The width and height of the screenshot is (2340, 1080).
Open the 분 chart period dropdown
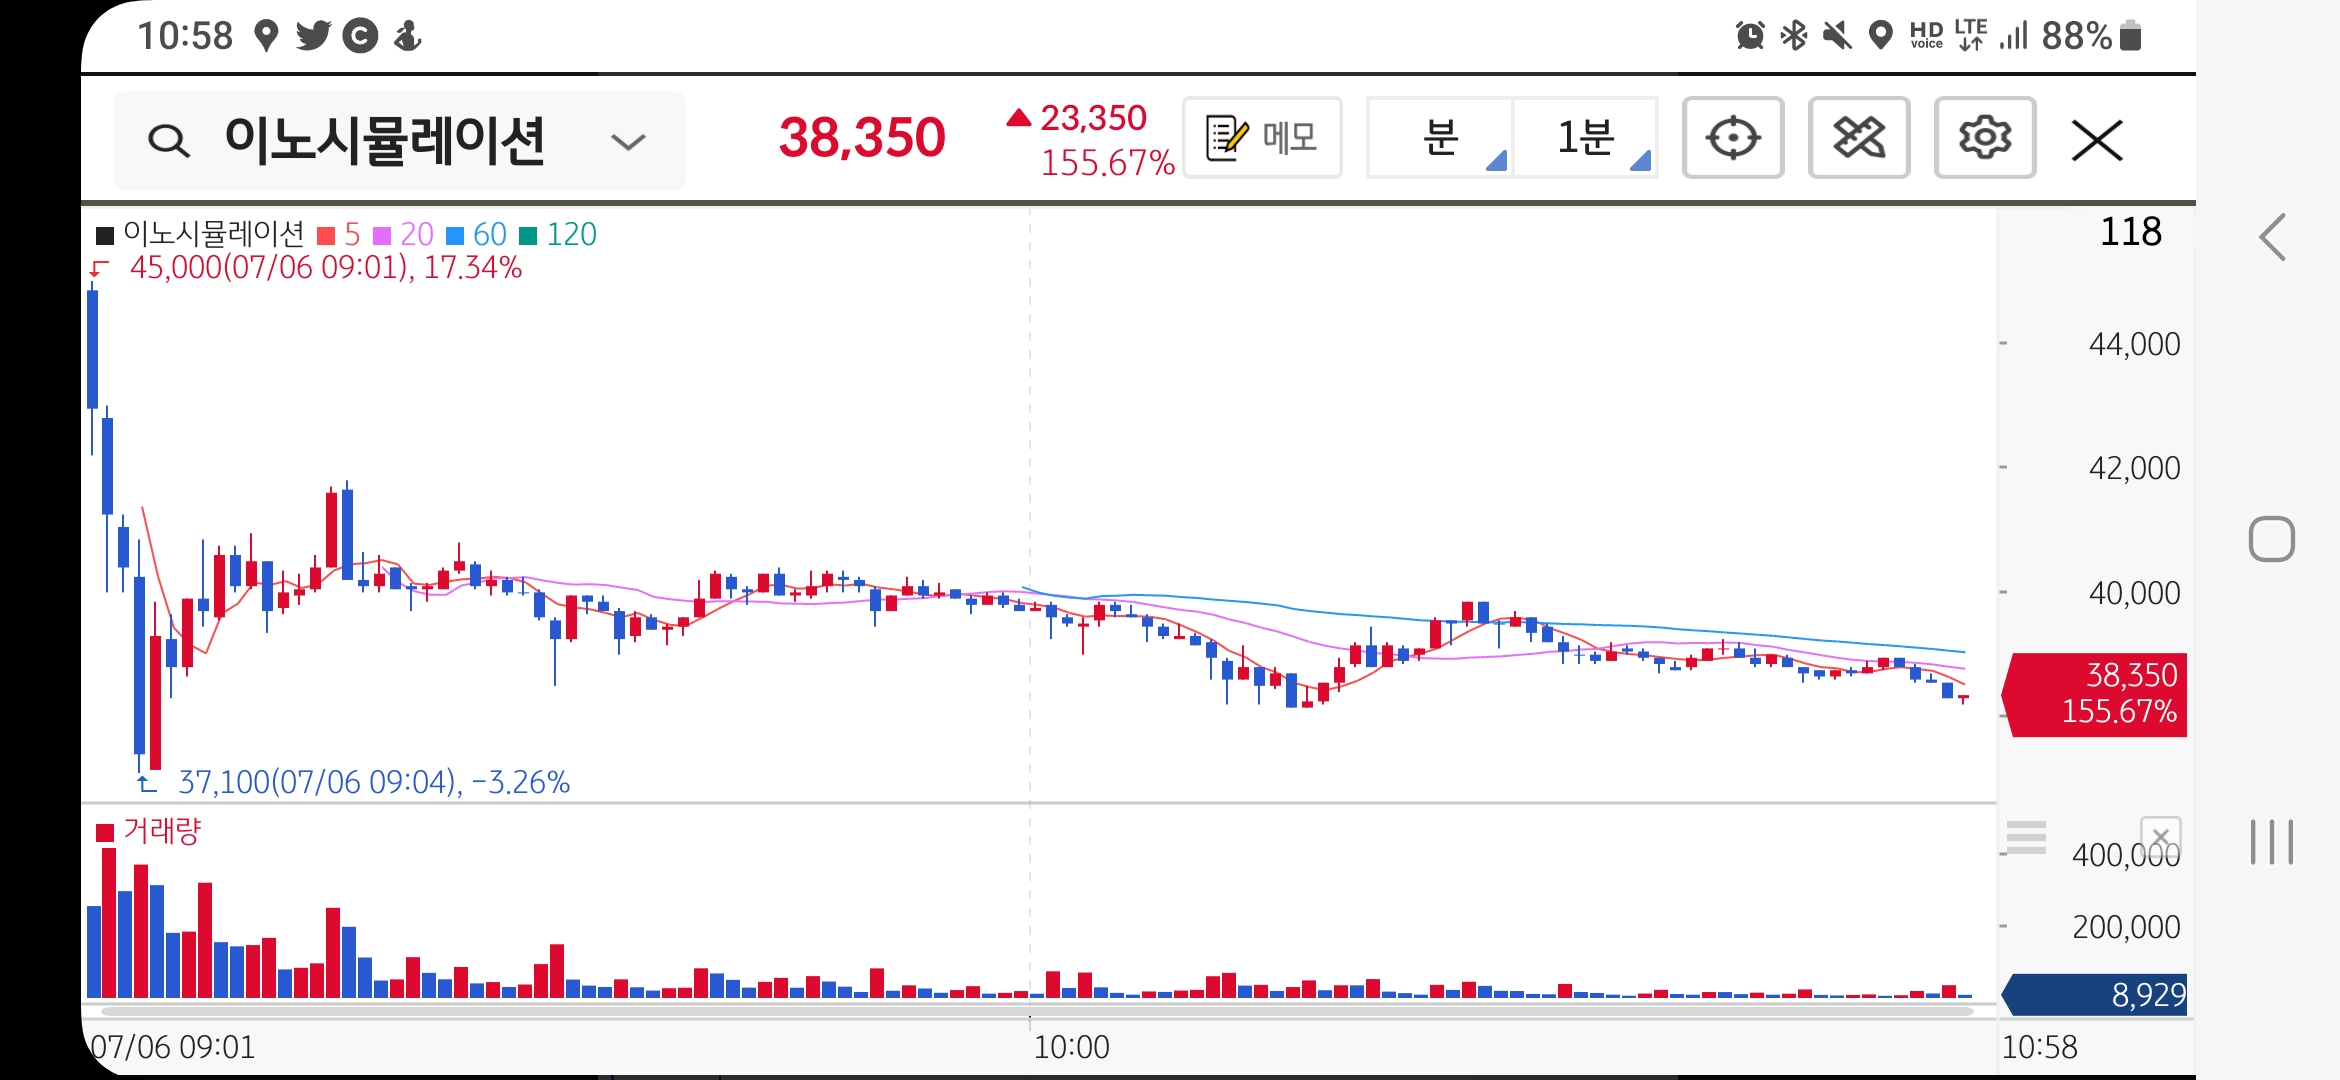pos(1441,138)
